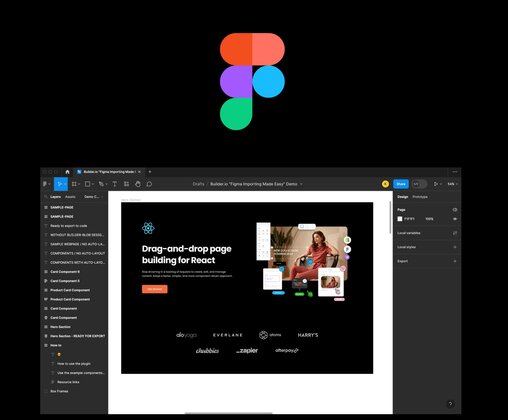
Task: Open present options dropdown arrow
Action: coord(441,184)
